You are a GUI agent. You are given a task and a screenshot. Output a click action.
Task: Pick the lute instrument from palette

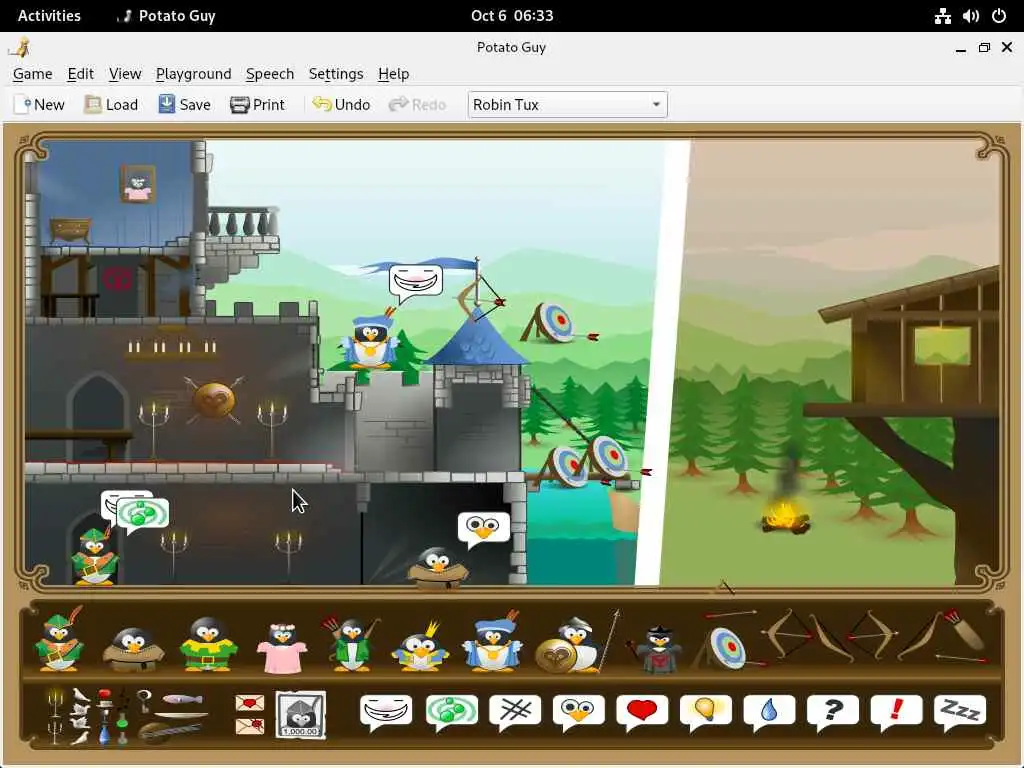click(x=168, y=731)
